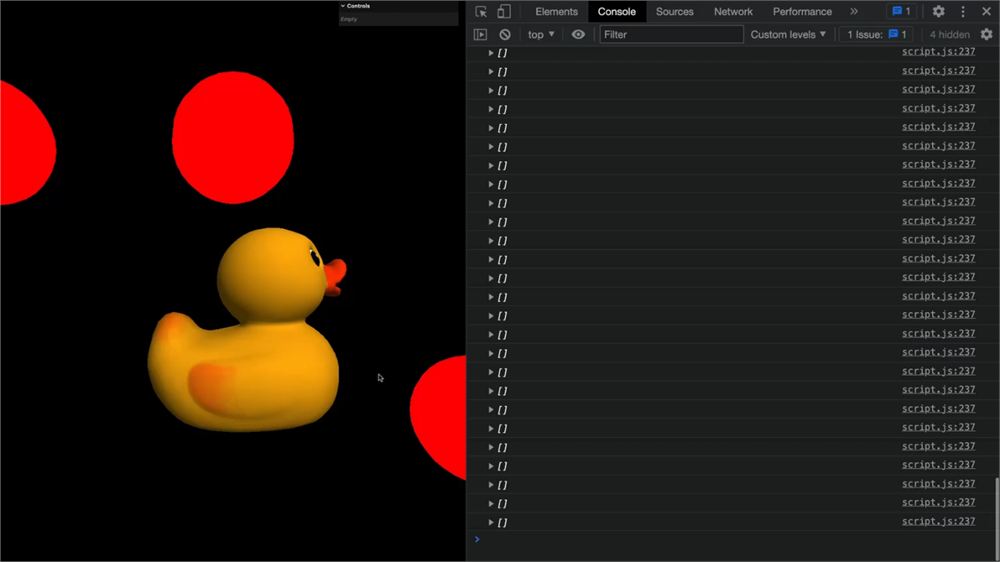Collapse the Controls panel header
Screen dimensions: 1000x562
(398, 6)
